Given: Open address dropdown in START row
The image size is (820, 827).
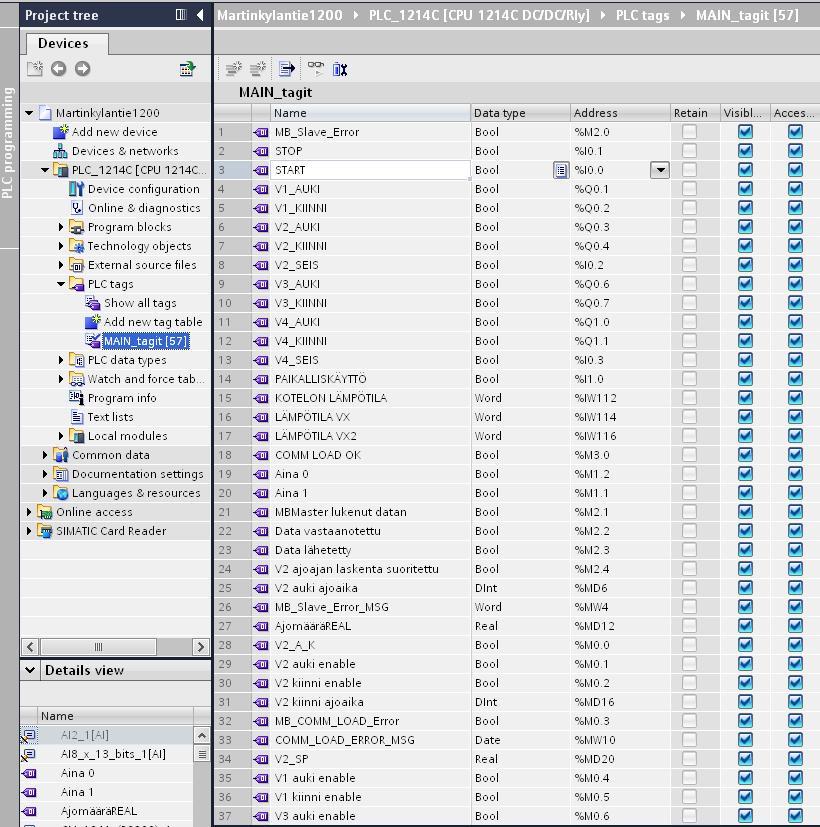Looking at the screenshot, I should coord(660,170).
